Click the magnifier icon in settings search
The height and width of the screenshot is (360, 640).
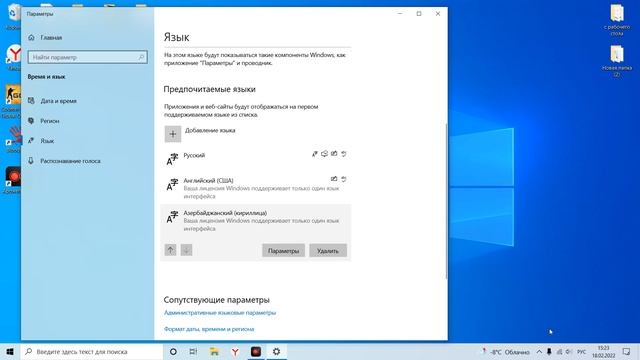141,57
